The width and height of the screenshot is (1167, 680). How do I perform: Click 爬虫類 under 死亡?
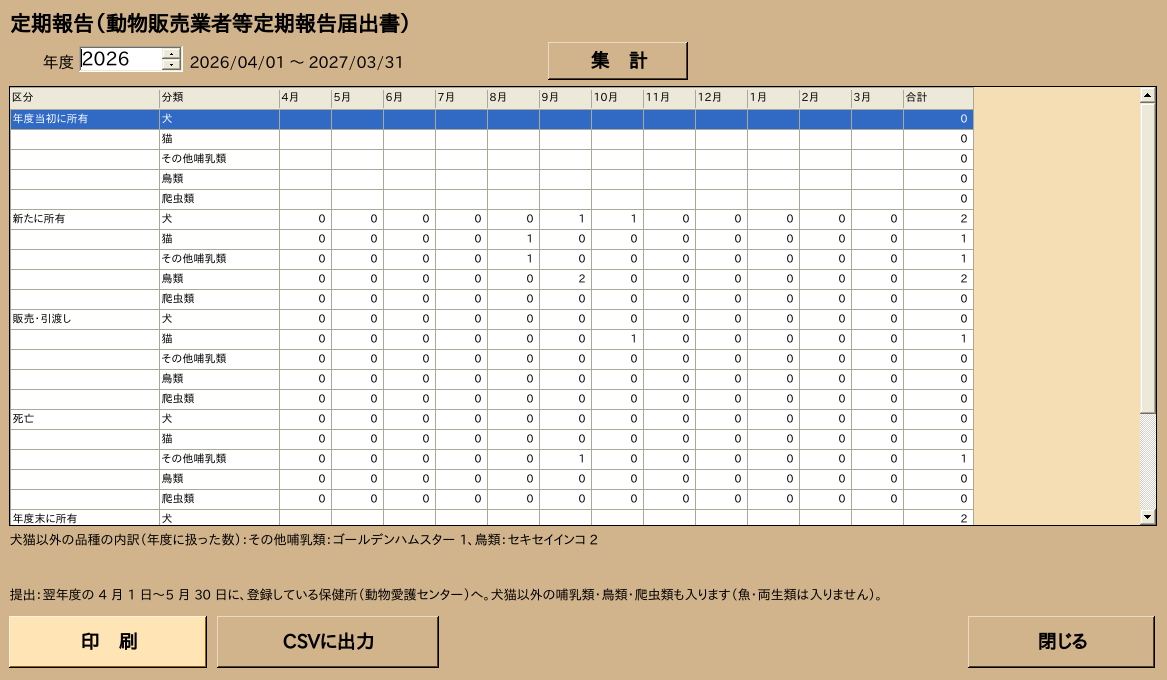tap(220, 498)
